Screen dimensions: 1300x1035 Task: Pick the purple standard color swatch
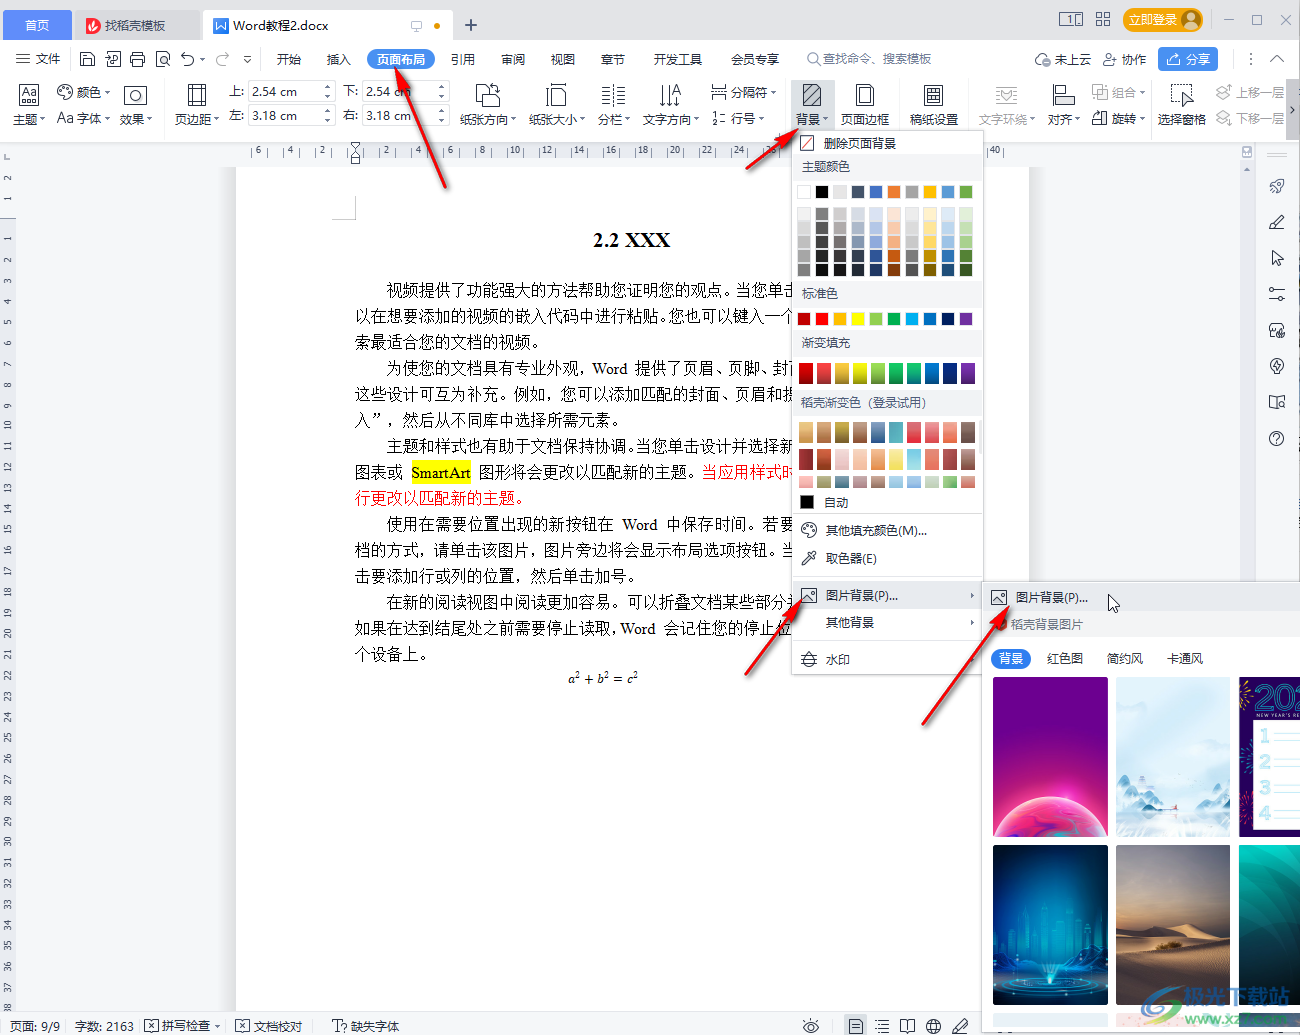coord(966,319)
